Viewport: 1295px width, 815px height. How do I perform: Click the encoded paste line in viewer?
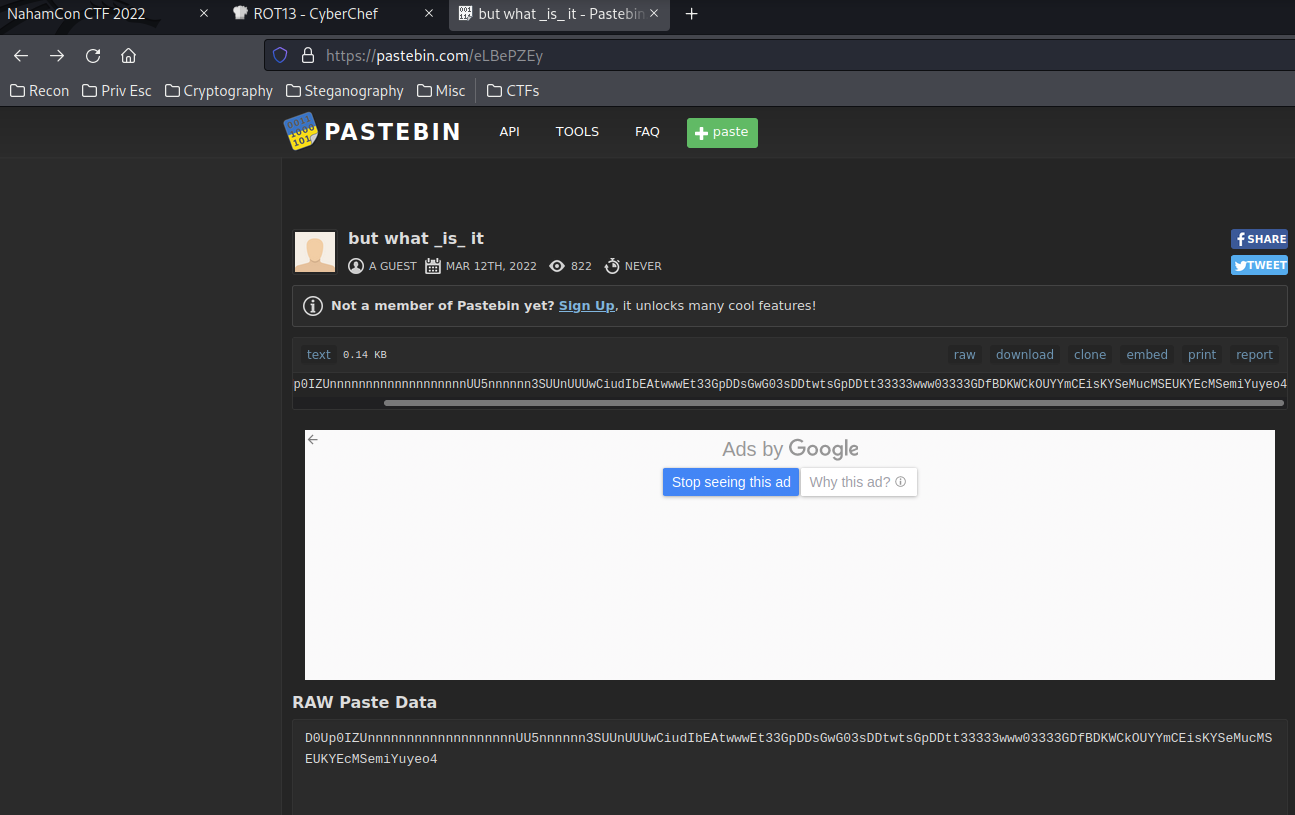pyautogui.click(x=790, y=384)
